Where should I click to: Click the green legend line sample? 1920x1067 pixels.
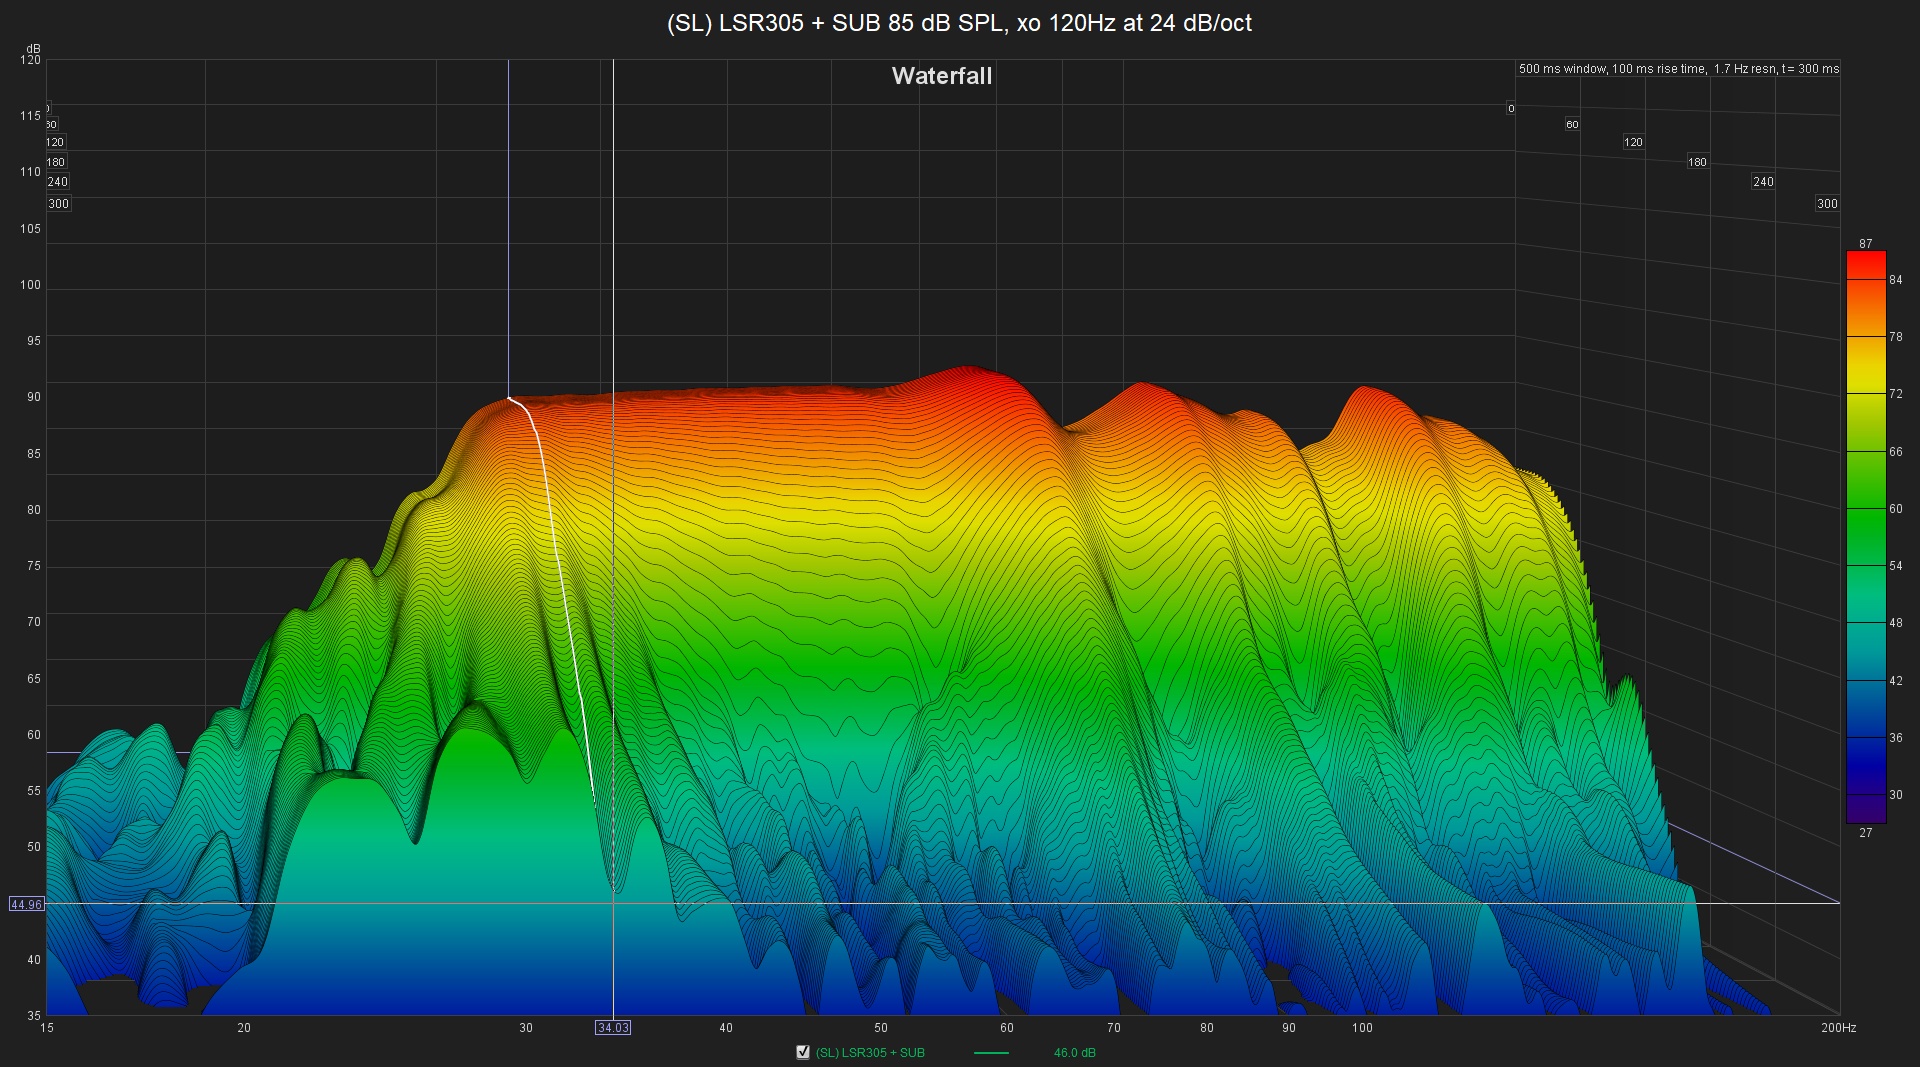[991, 1053]
